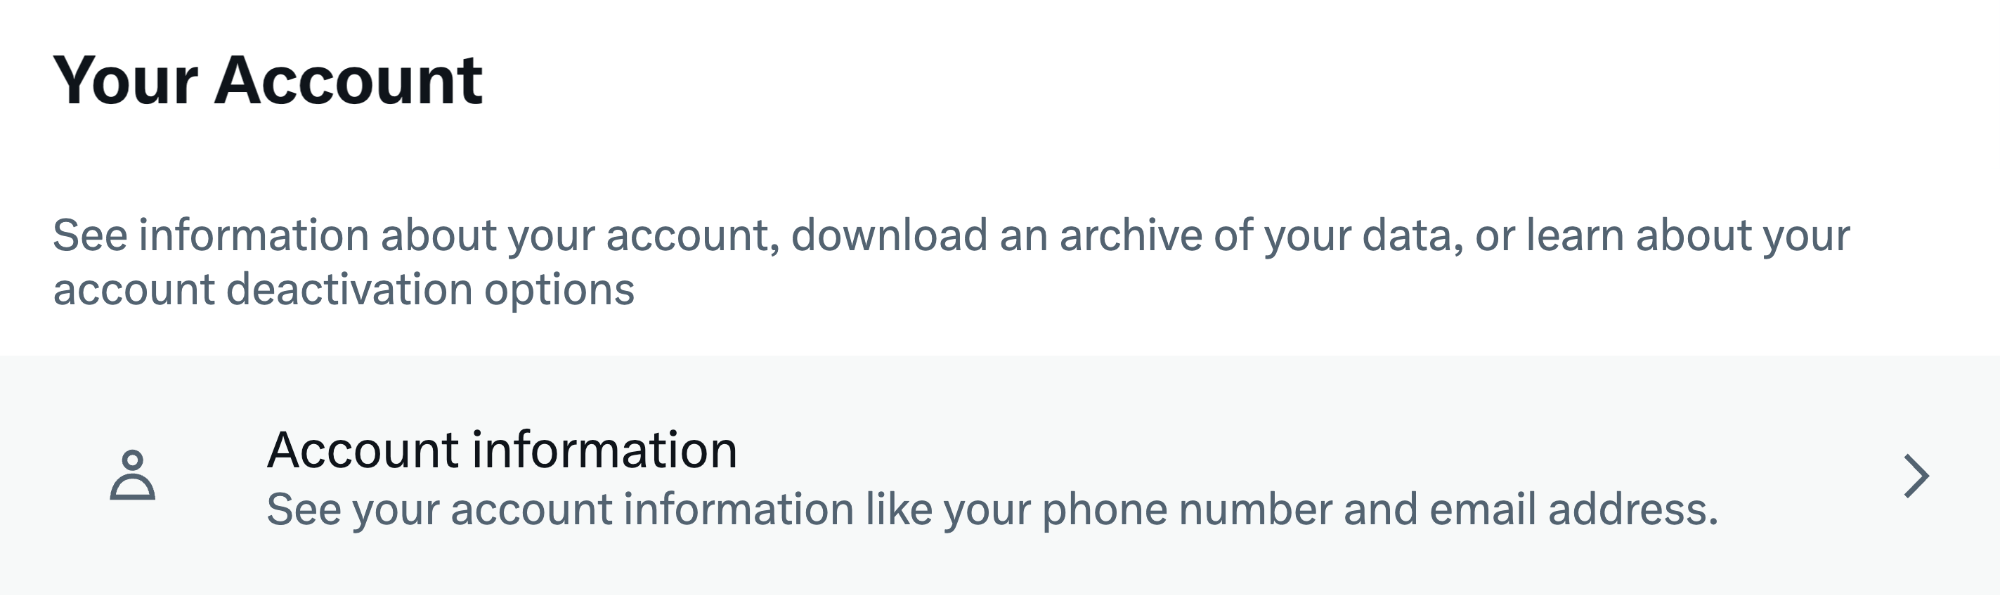Tap the user profile icon beside Account information

click(x=132, y=475)
